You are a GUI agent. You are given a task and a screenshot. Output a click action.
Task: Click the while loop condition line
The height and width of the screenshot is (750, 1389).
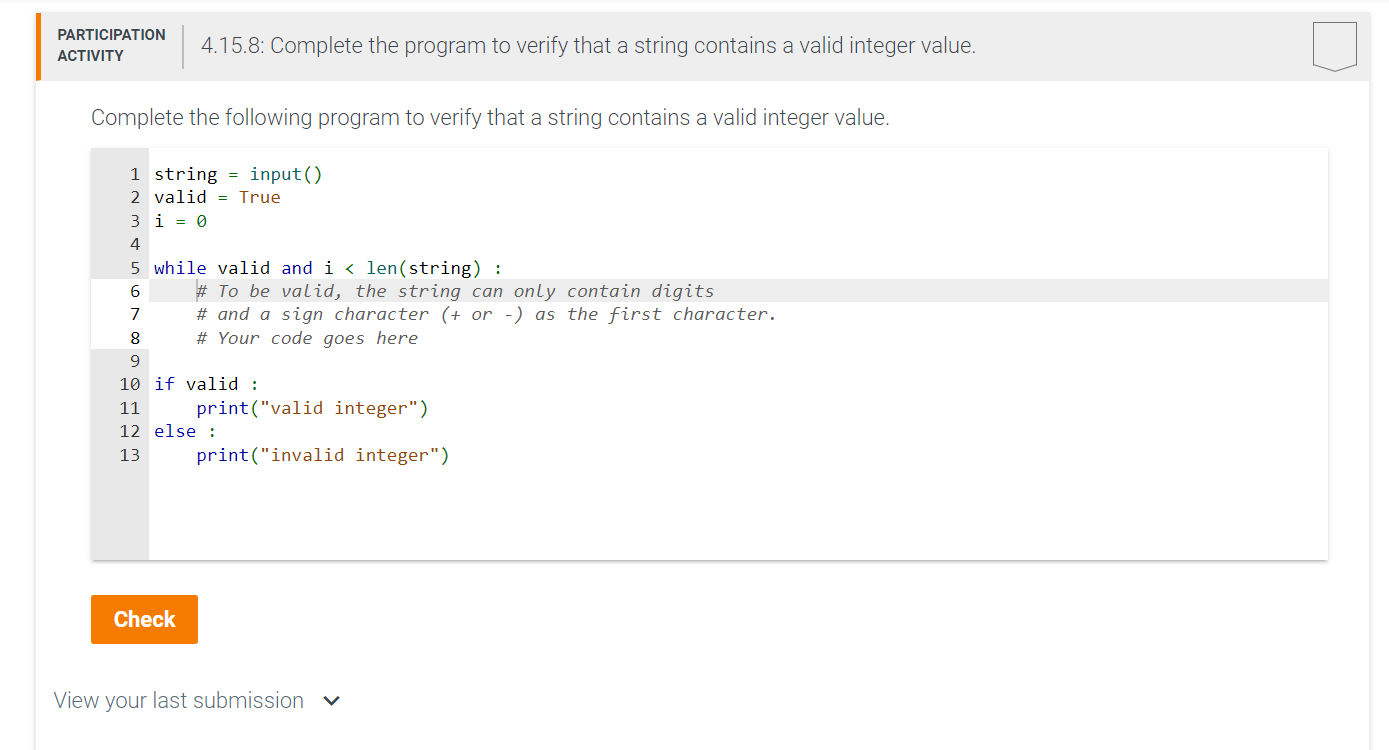(x=327, y=268)
